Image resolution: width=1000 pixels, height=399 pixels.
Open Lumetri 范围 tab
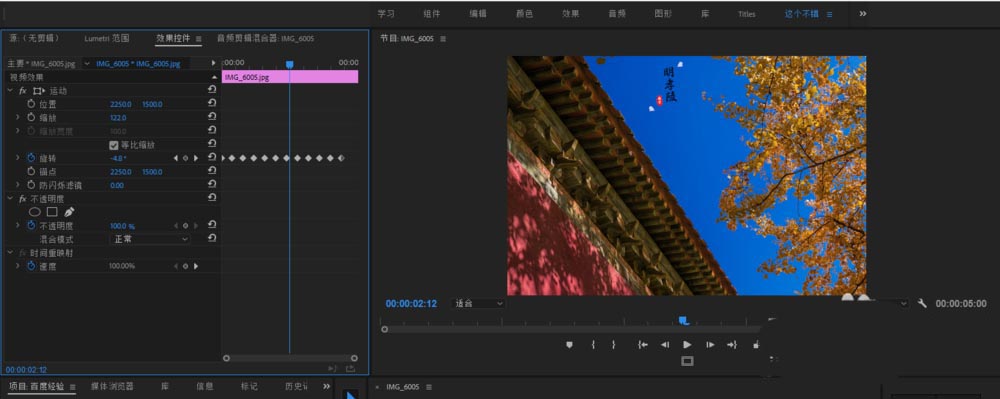pos(107,38)
